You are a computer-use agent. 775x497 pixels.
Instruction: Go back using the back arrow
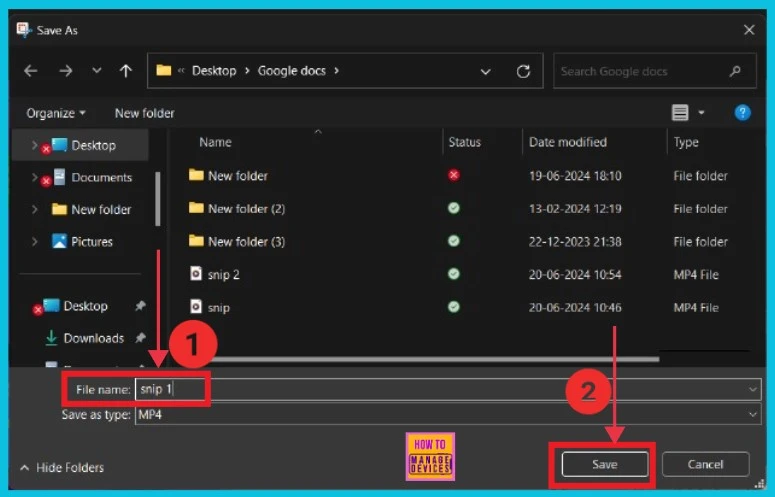(x=31, y=71)
